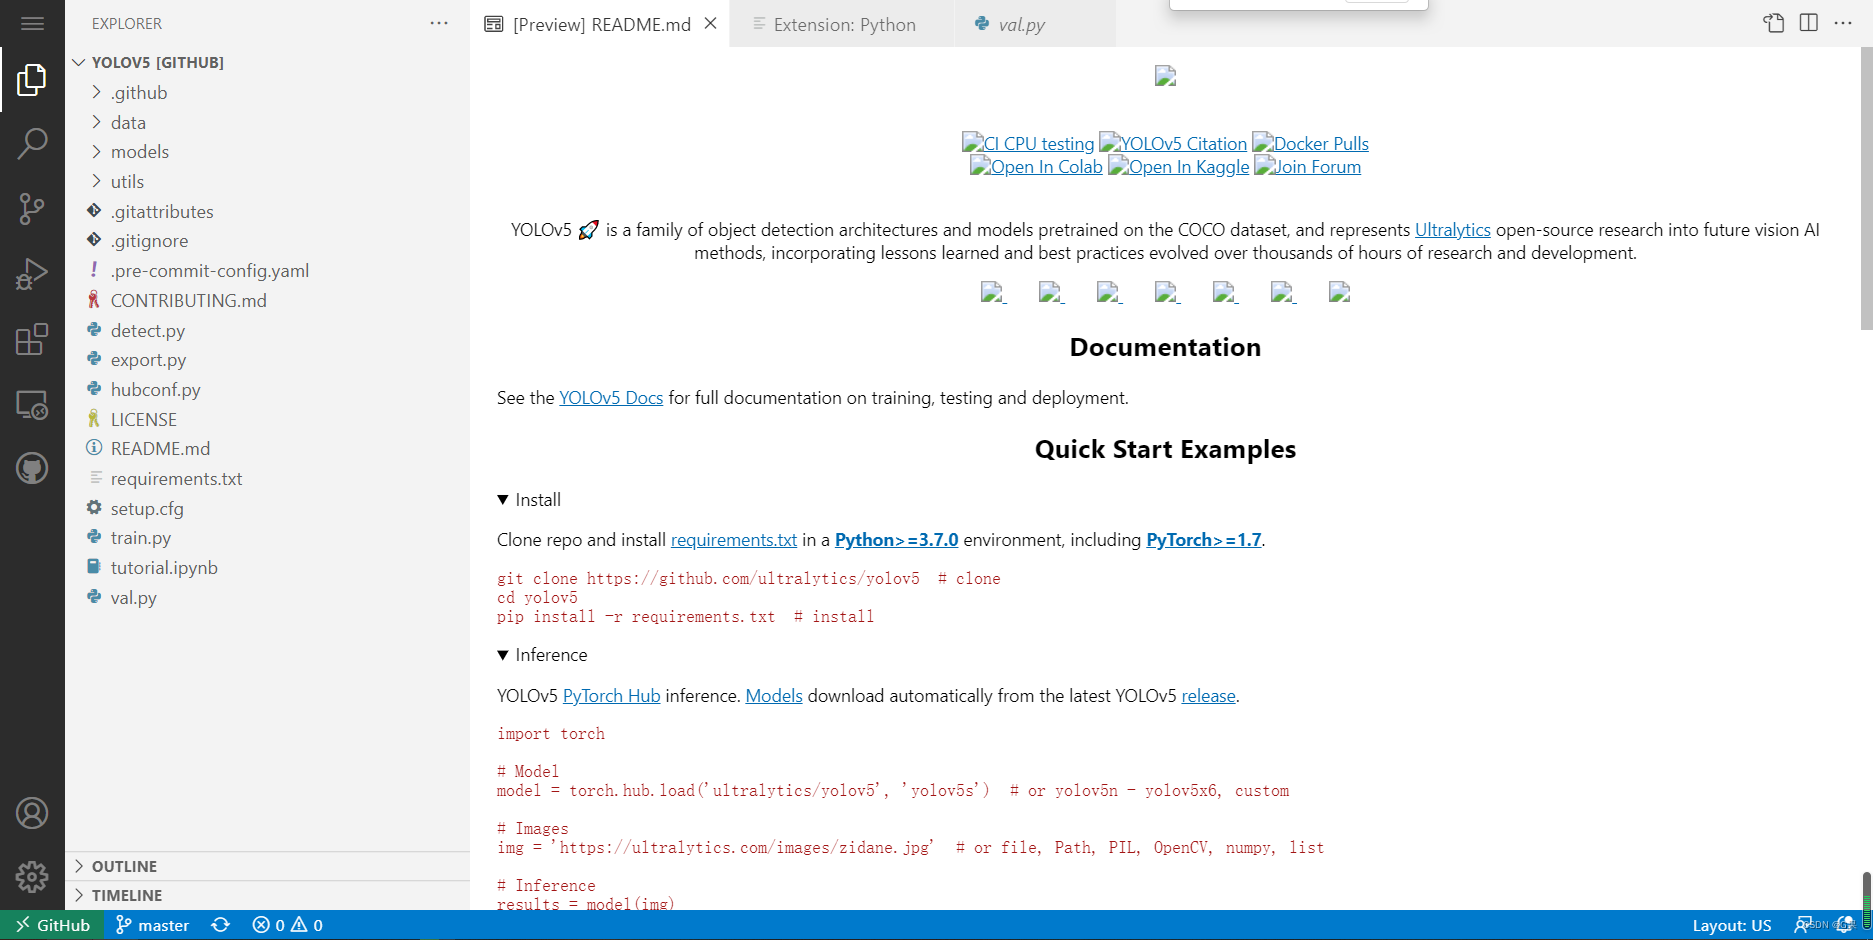Open the Explorer view in activity bar
The width and height of the screenshot is (1873, 940).
(32, 80)
